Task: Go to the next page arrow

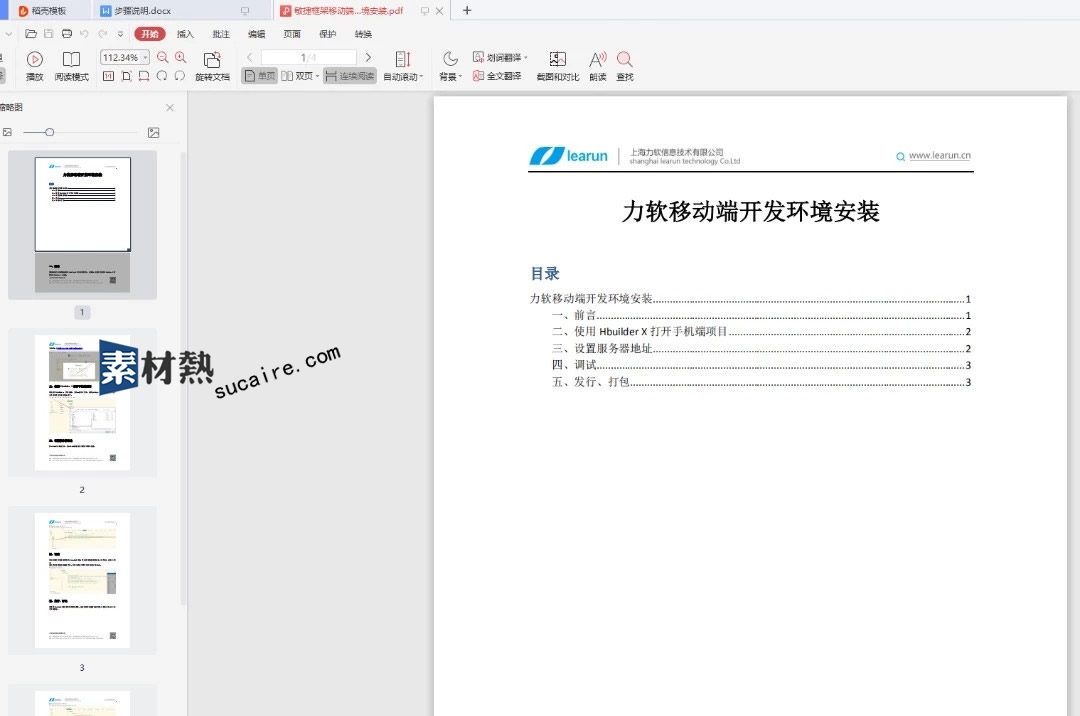Action: coord(368,57)
